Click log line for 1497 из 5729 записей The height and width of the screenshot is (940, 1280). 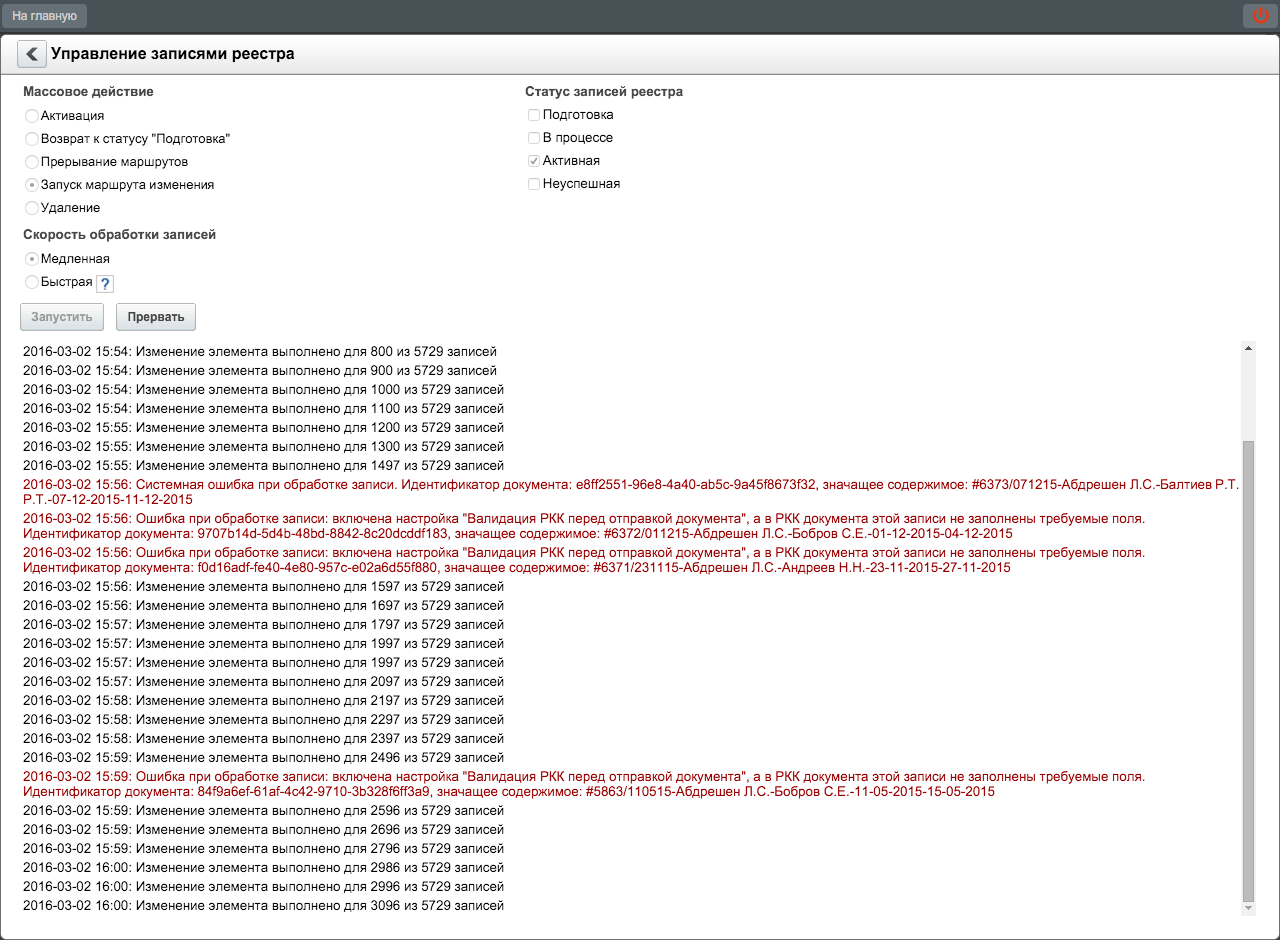pyautogui.click(x=263, y=466)
